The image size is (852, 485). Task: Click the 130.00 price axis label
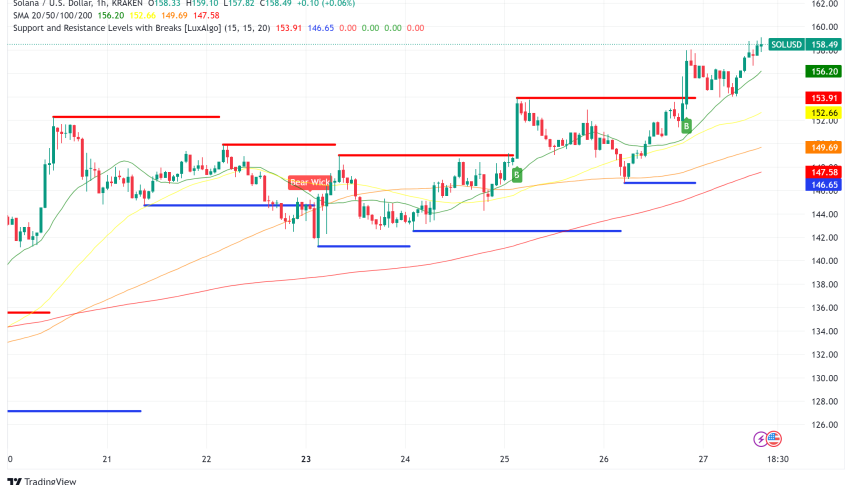(x=825, y=379)
